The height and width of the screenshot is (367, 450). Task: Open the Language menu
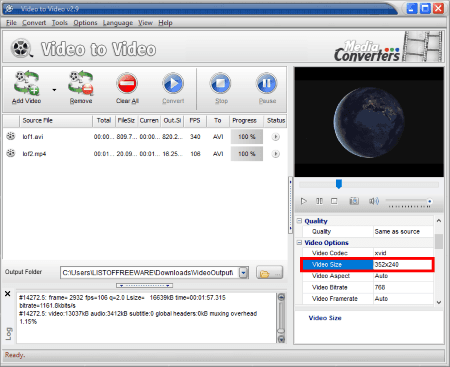118,23
